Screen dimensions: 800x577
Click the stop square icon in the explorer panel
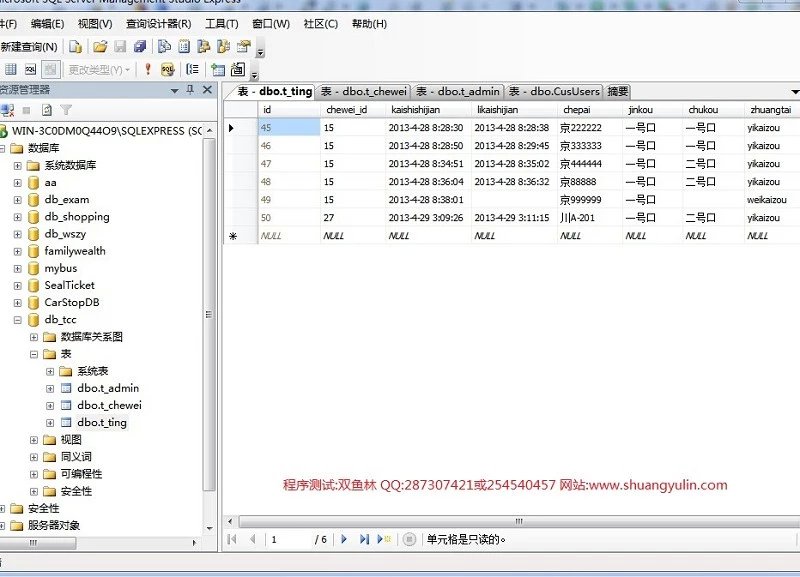(27, 110)
